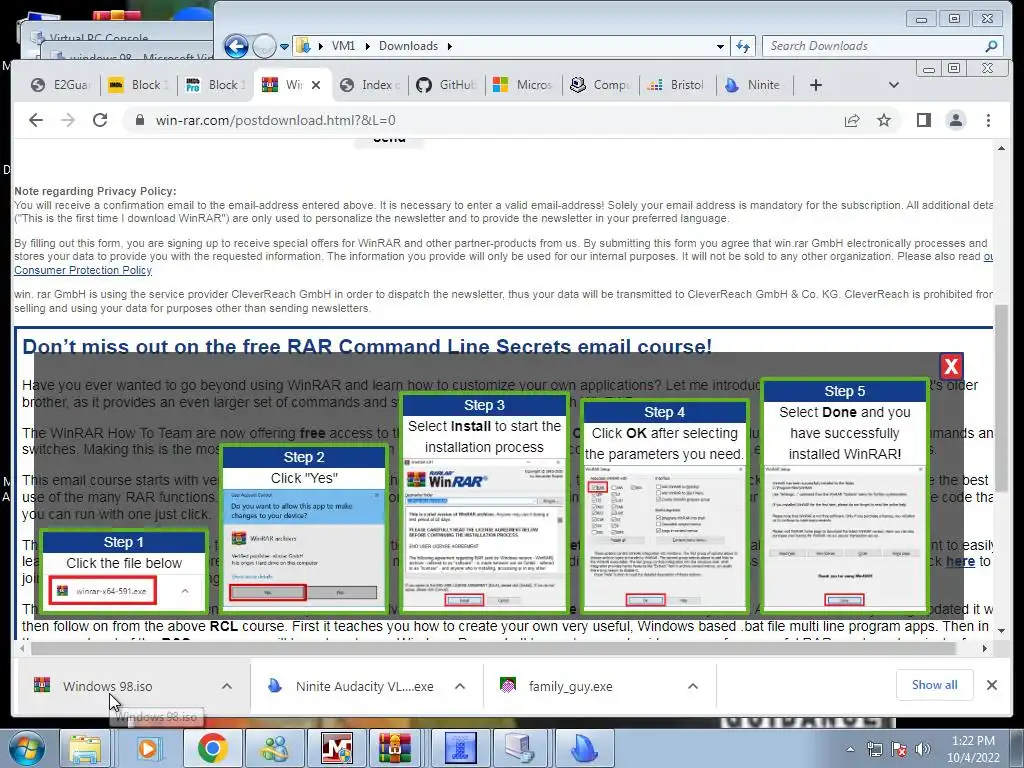The height and width of the screenshot is (768, 1024).
Task: Switch to the E2Guardian tab
Action: click(61, 85)
